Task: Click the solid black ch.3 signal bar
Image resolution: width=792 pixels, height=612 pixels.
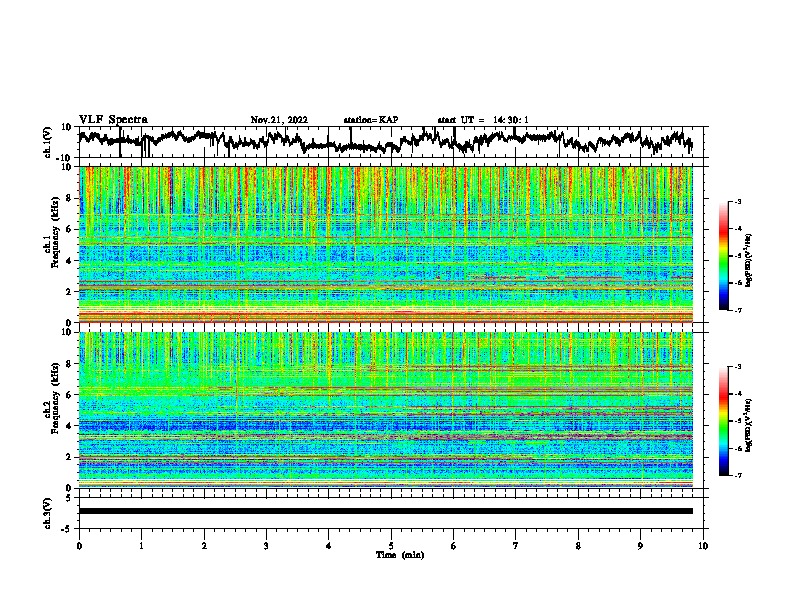Action: tap(385, 511)
